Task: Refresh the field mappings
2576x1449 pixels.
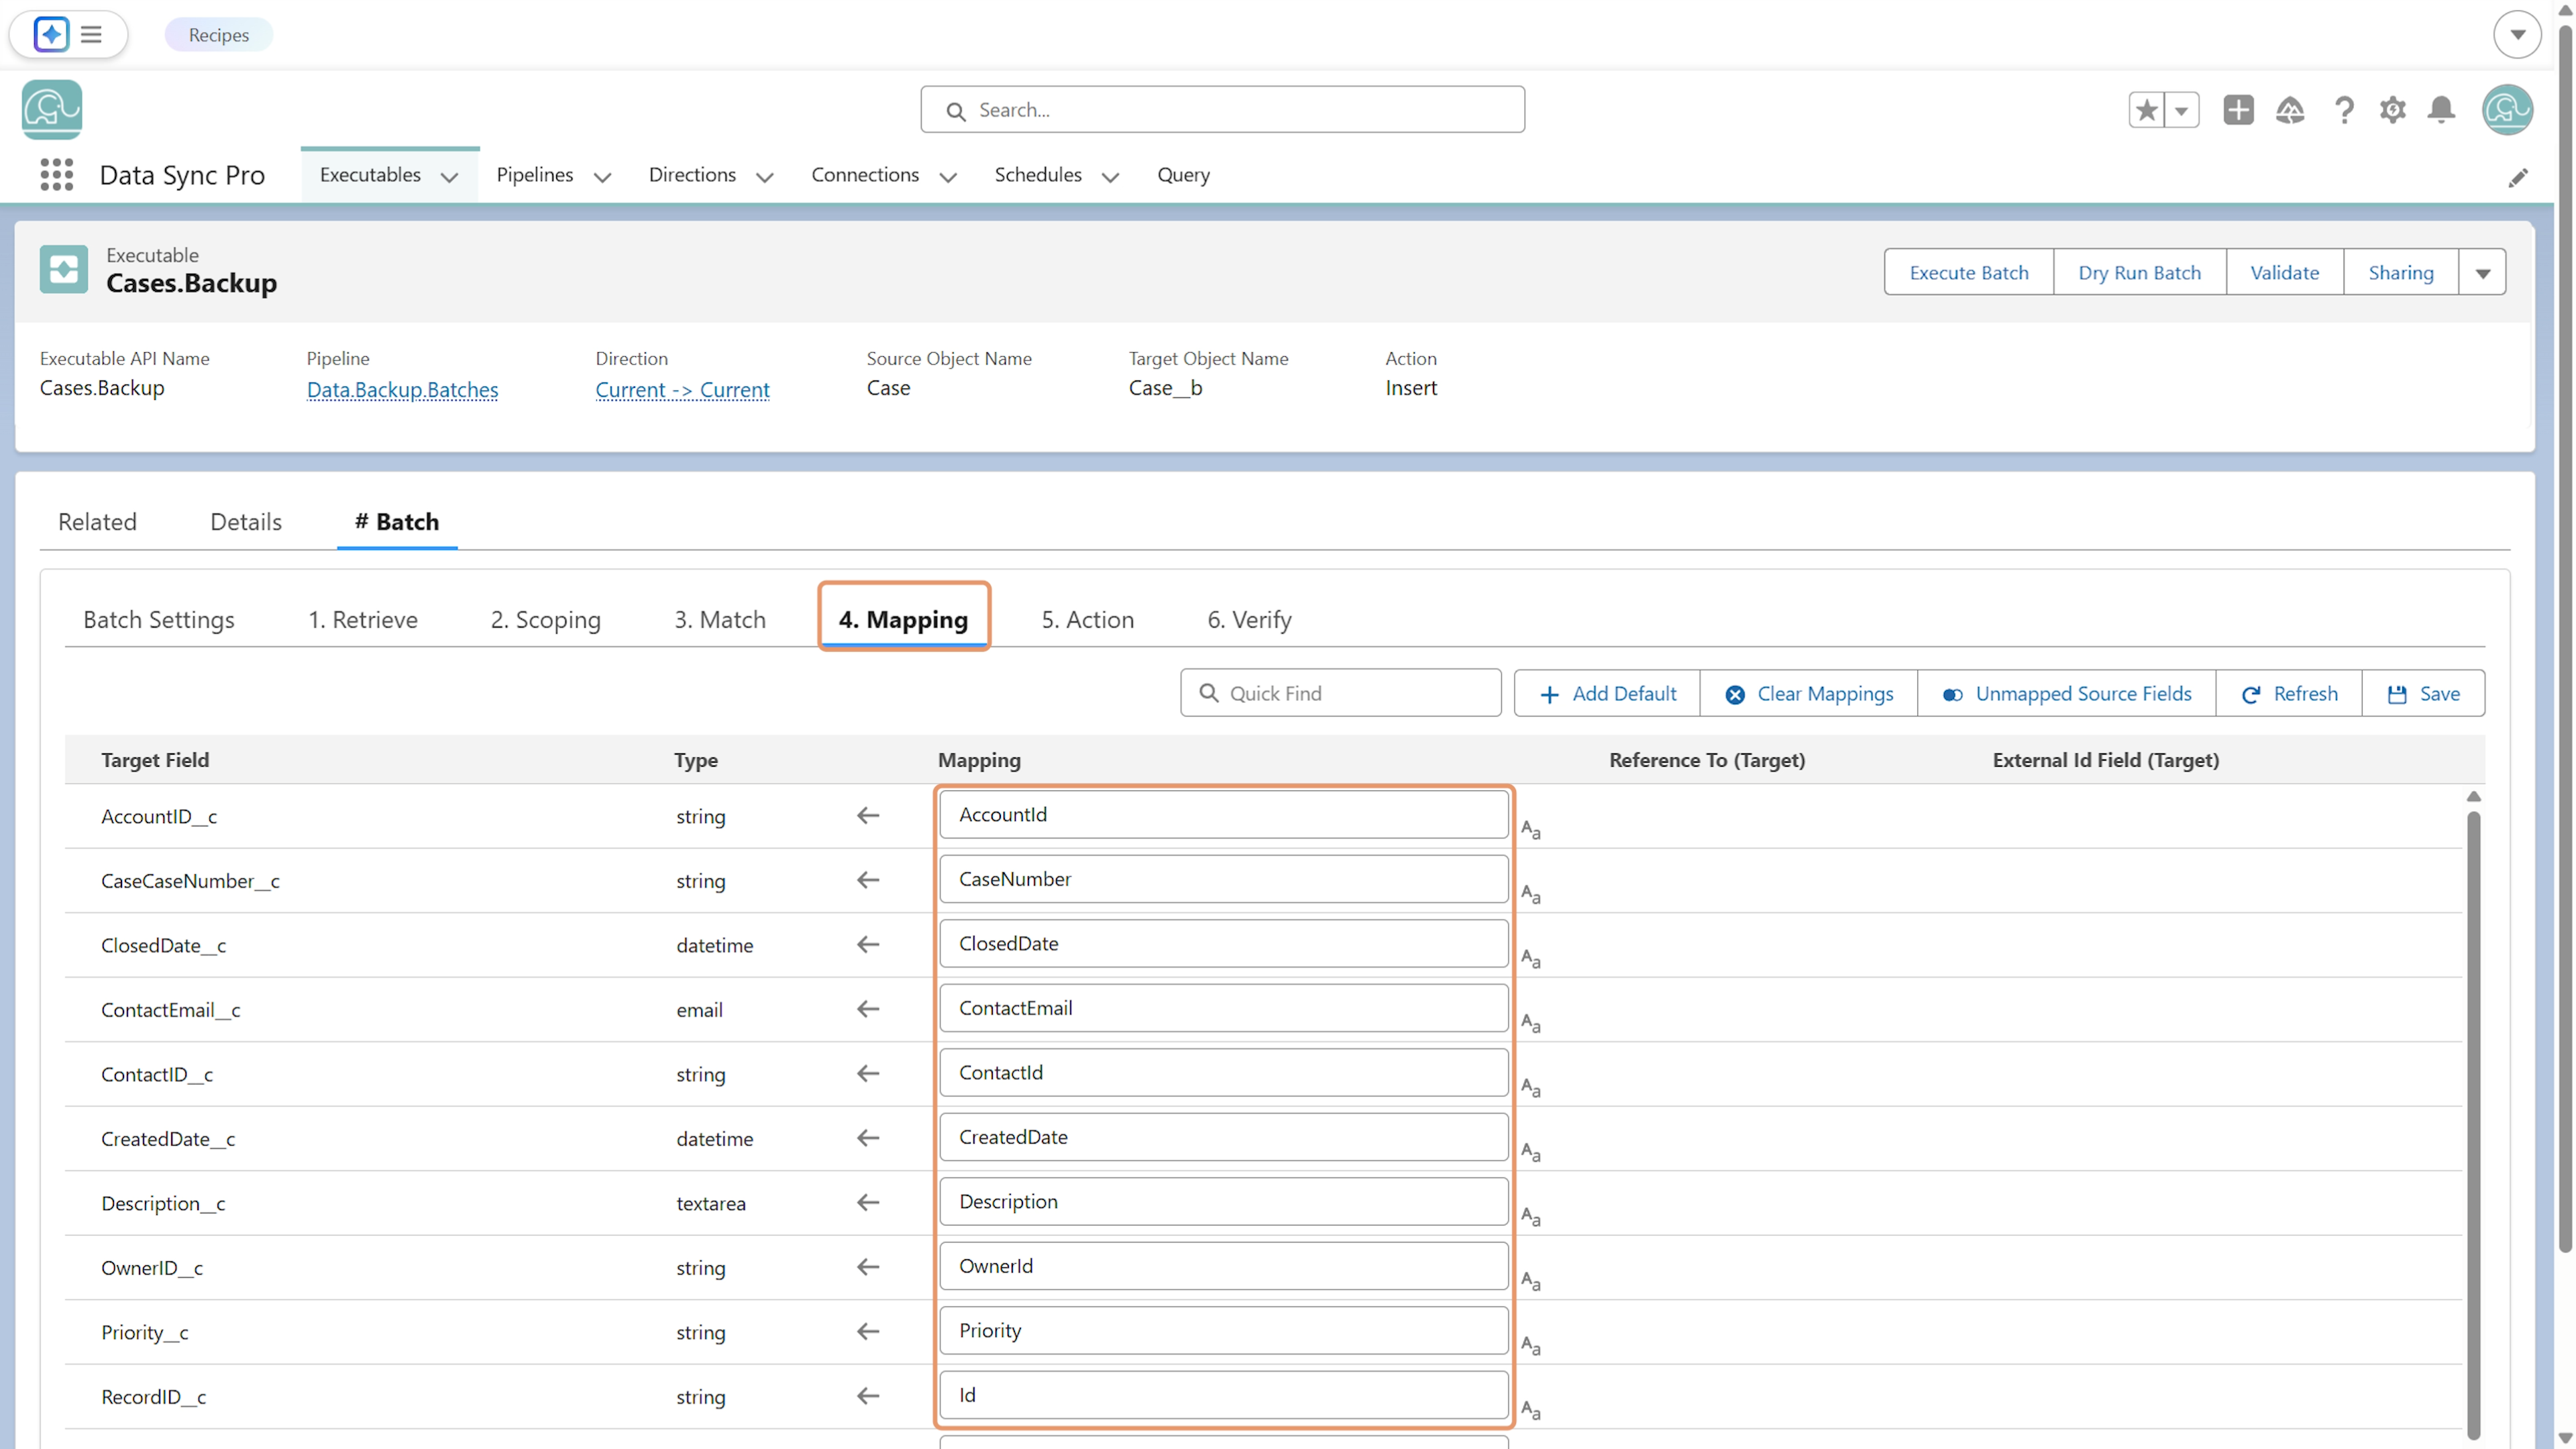Action: click(2289, 693)
